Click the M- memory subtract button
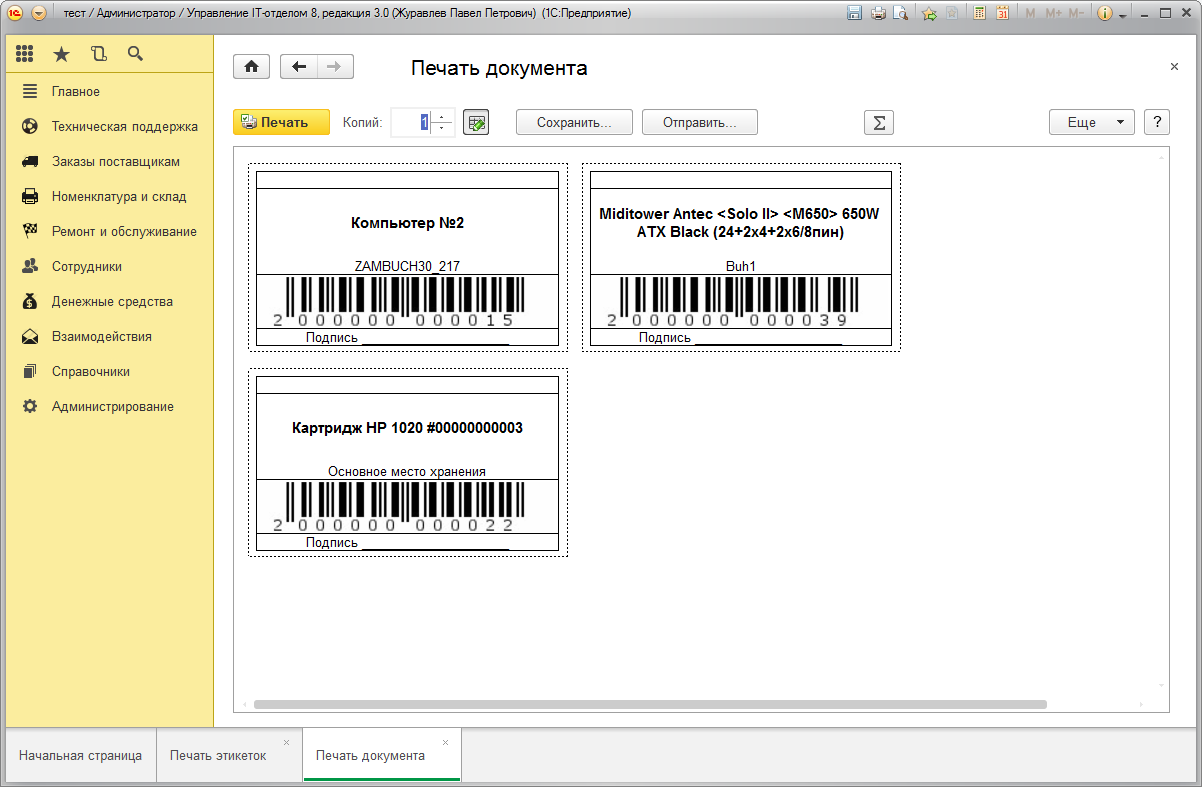Image resolution: width=1202 pixels, height=787 pixels. [1076, 13]
